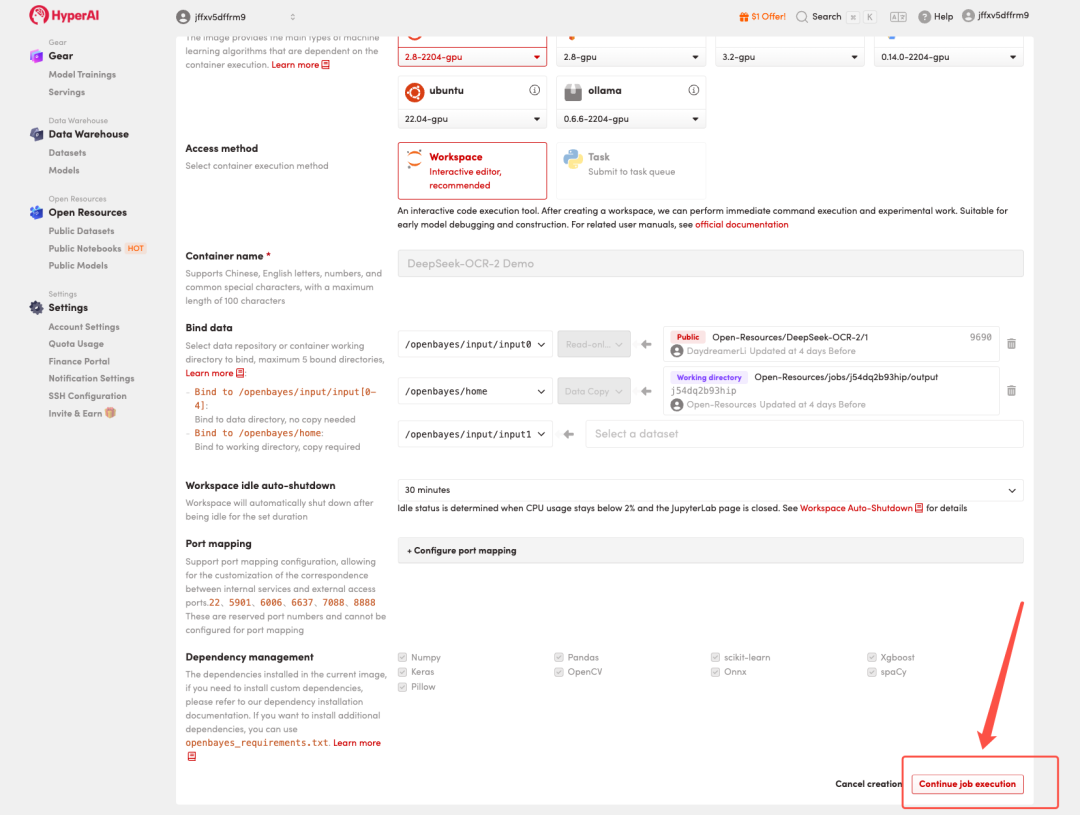
Task: Open the ubuntu 22.04-gpu version dropdown
Action: [472, 119]
